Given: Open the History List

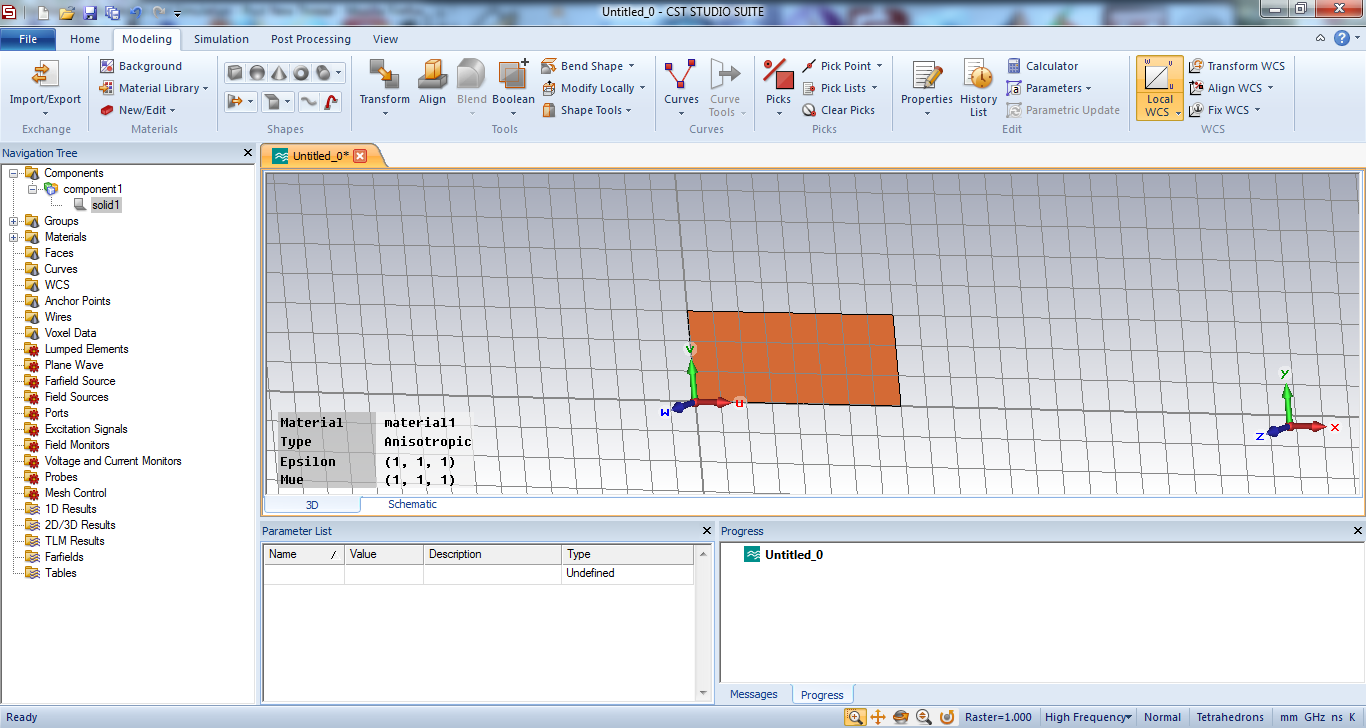Looking at the screenshot, I should (x=977, y=87).
